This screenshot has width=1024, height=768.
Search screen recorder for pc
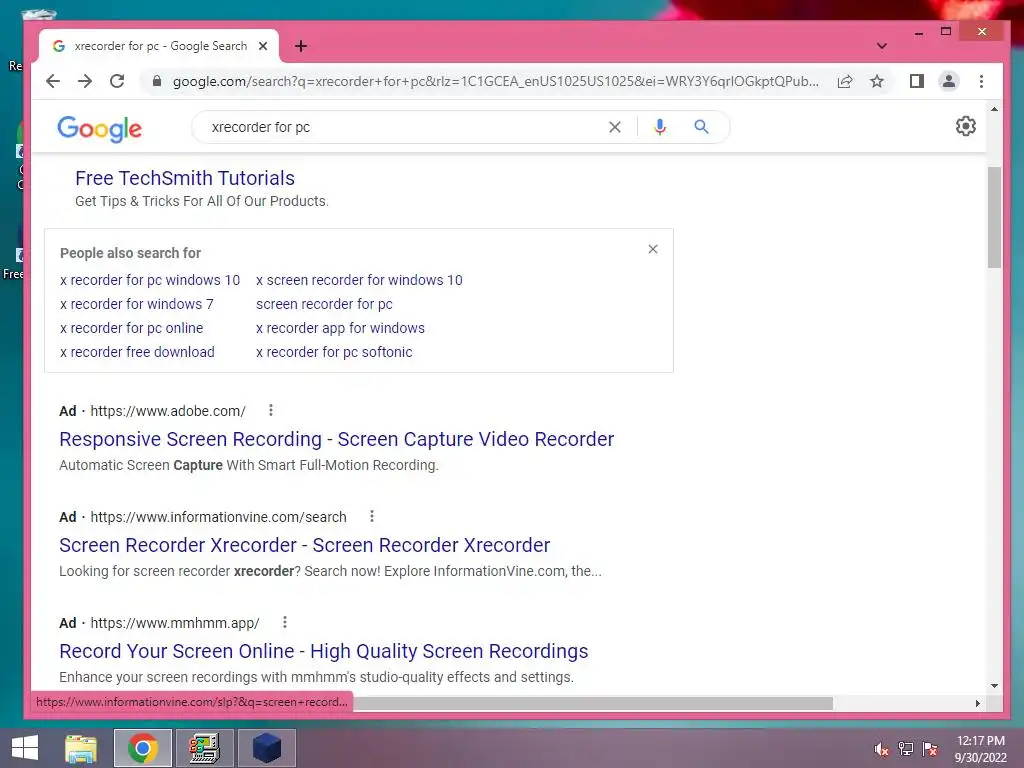324,304
